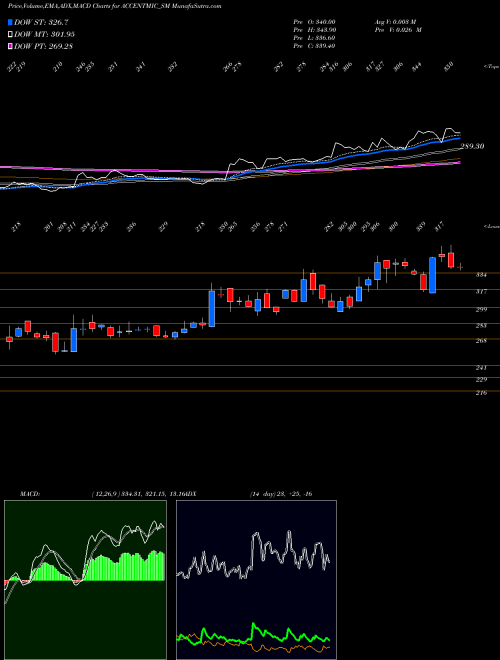
Task: Click the tall blue candle crossing the 299 level
Action: [212, 309]
